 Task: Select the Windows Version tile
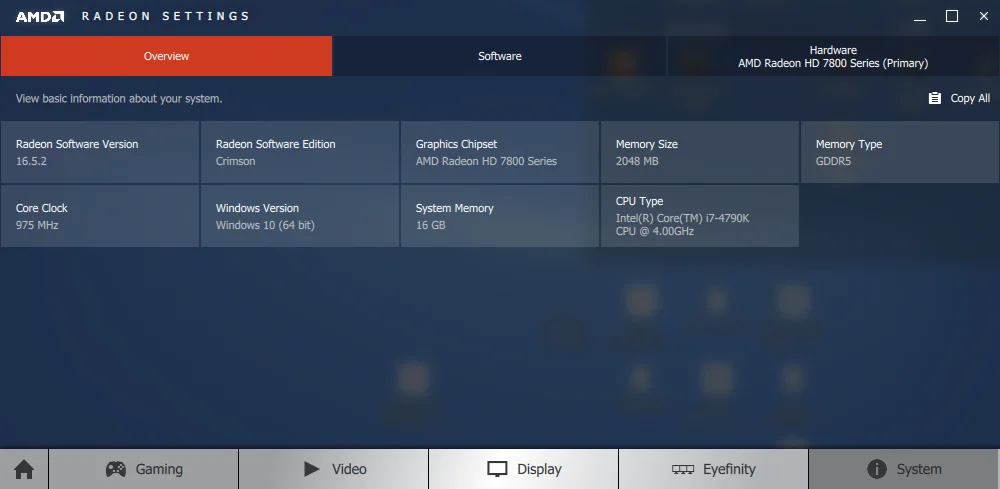coord(300,215)
